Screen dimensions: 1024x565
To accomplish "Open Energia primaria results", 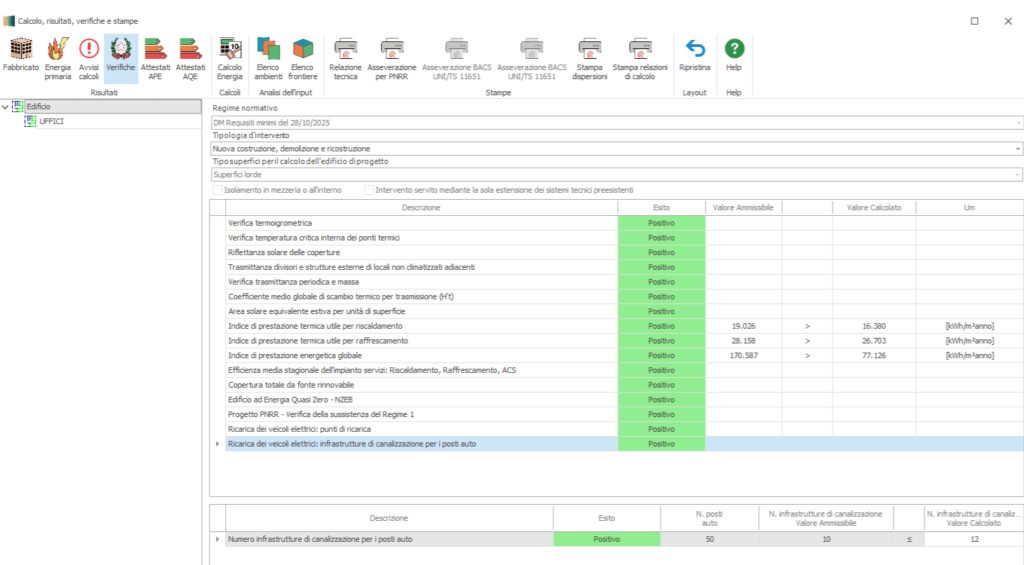I will tap(57, 50).
